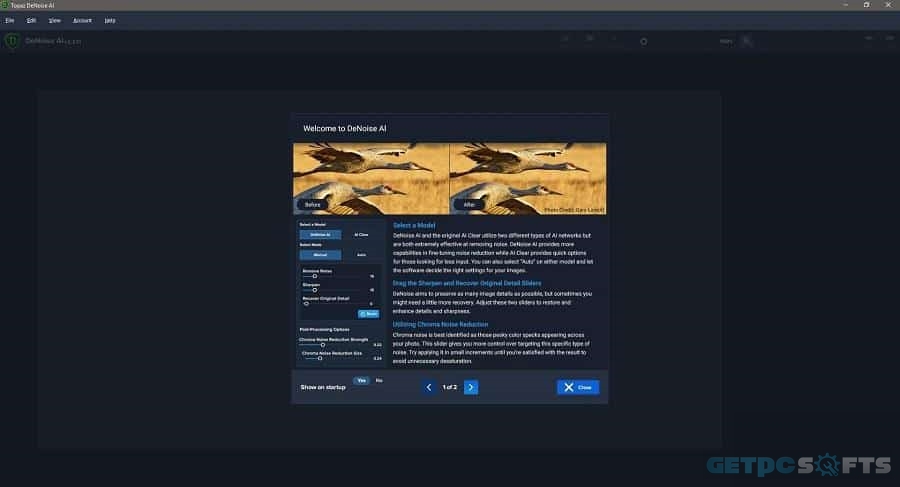900x487 pixels.
Task: Click the 'Show on startup' label
Action: pos(323,387)
